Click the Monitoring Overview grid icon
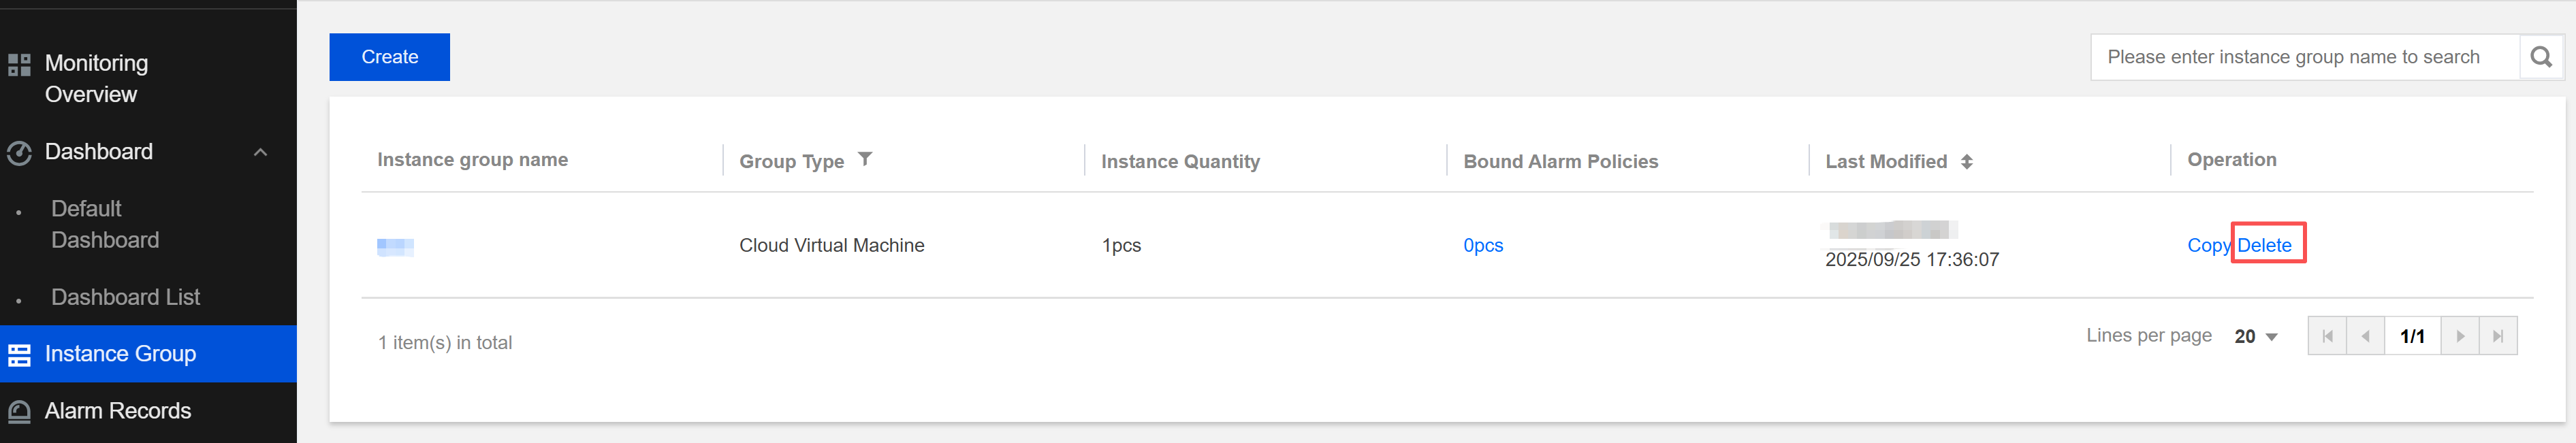 [x=19, y=65]
